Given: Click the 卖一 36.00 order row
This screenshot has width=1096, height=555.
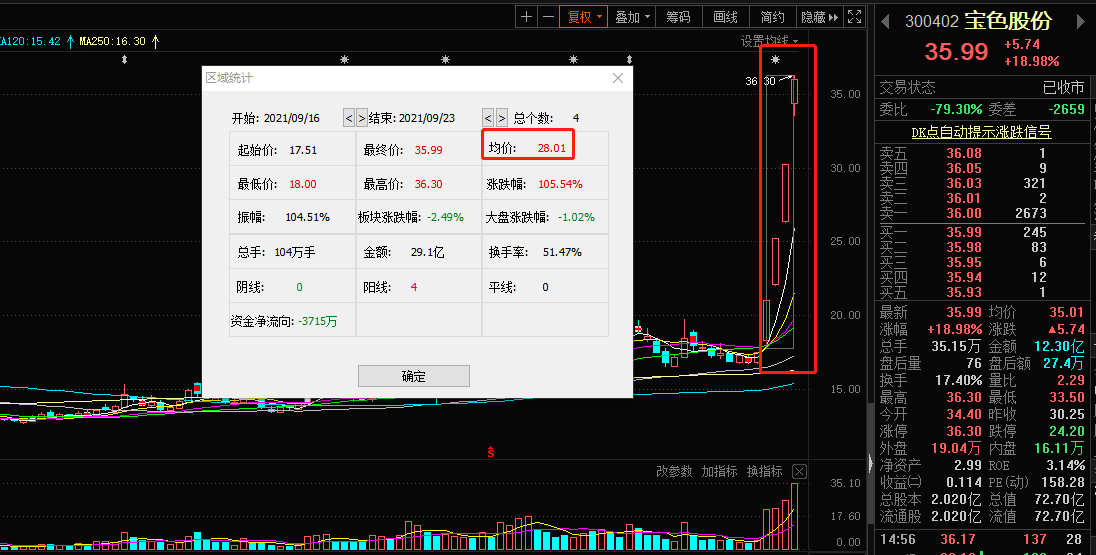Looking at the screenshot, I should pyautogui.click(x=981, y=213).
